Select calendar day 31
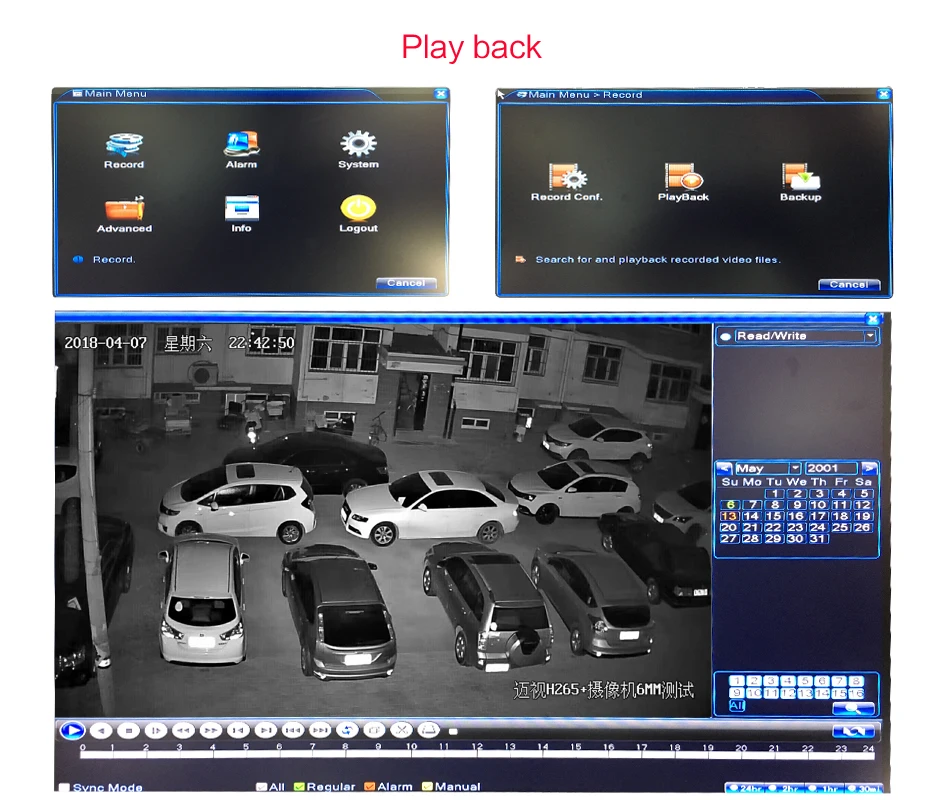The height and width of the screenshot is (800, 950). coord(817,539)
